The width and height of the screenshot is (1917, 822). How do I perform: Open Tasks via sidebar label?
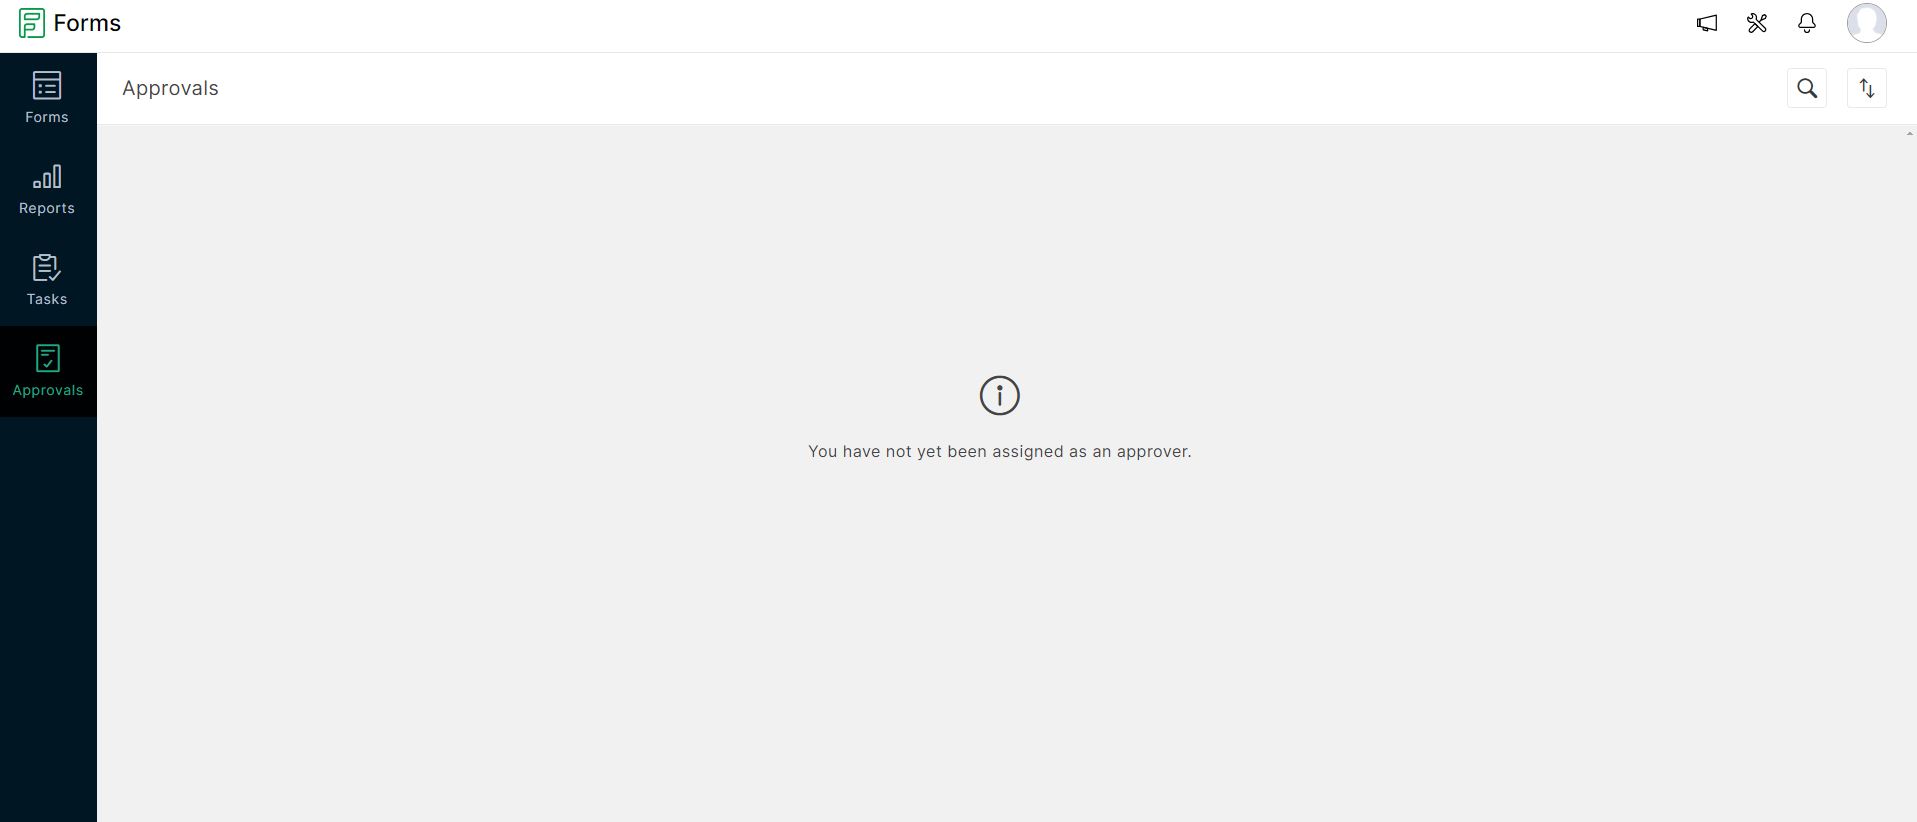[x=47, y=299]
